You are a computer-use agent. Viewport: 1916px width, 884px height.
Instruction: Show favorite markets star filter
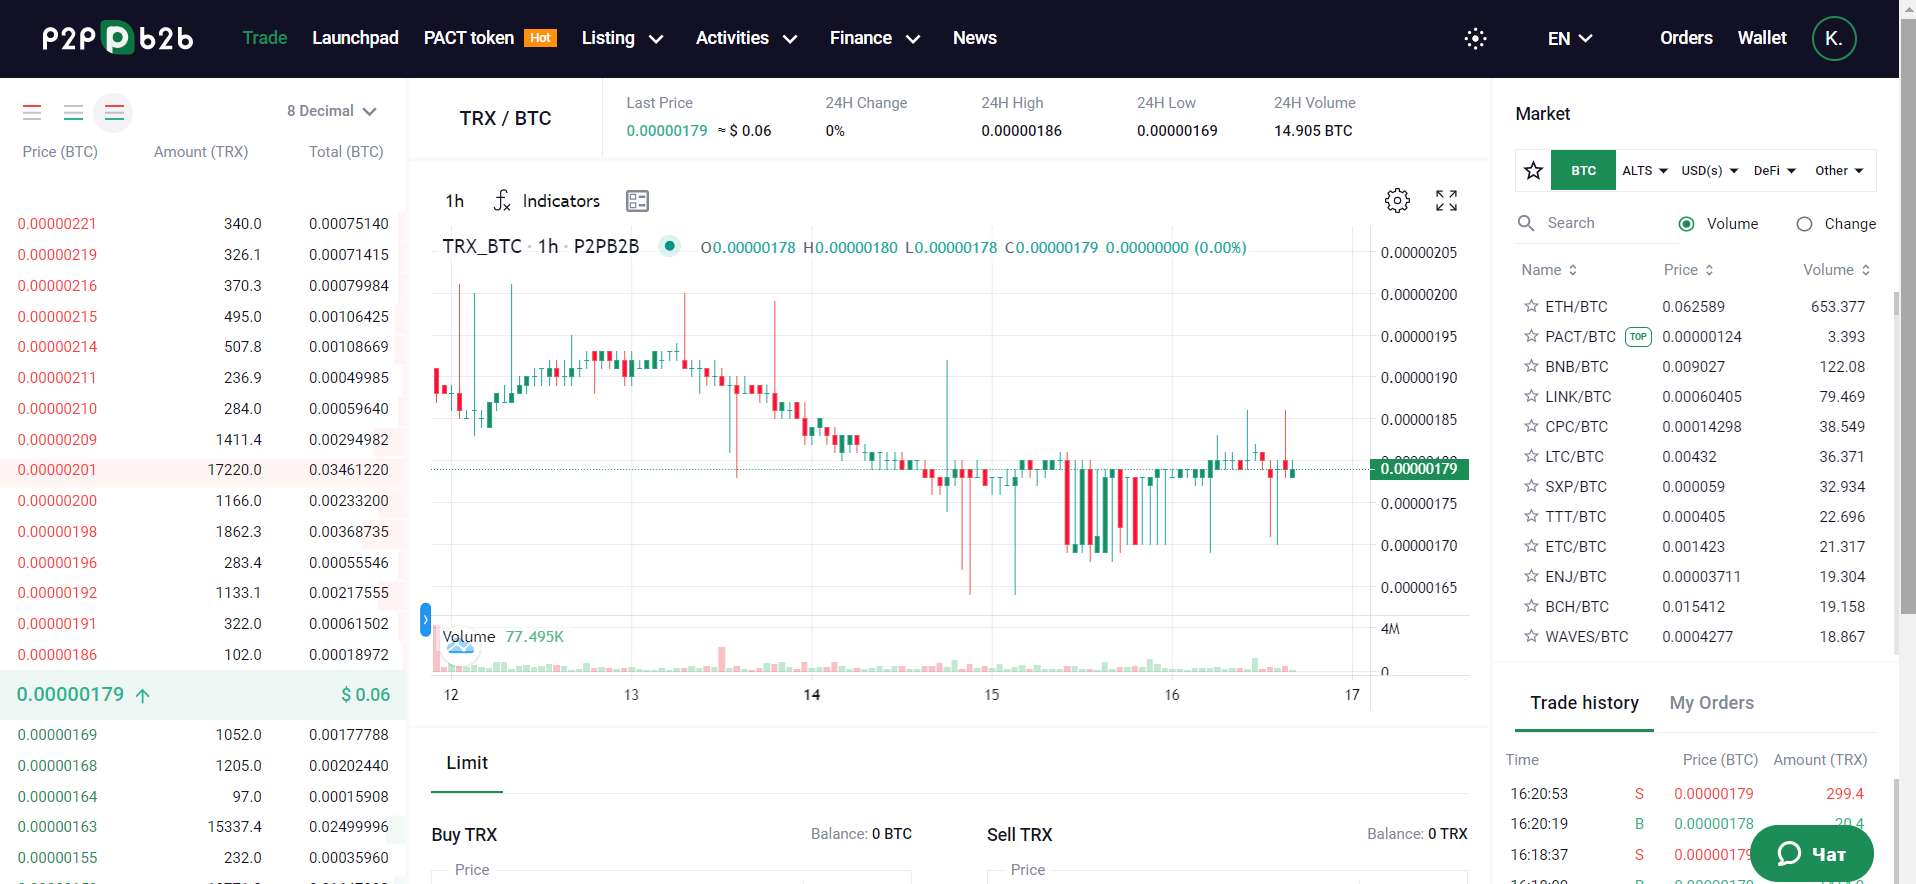(x=1533, y=171)
